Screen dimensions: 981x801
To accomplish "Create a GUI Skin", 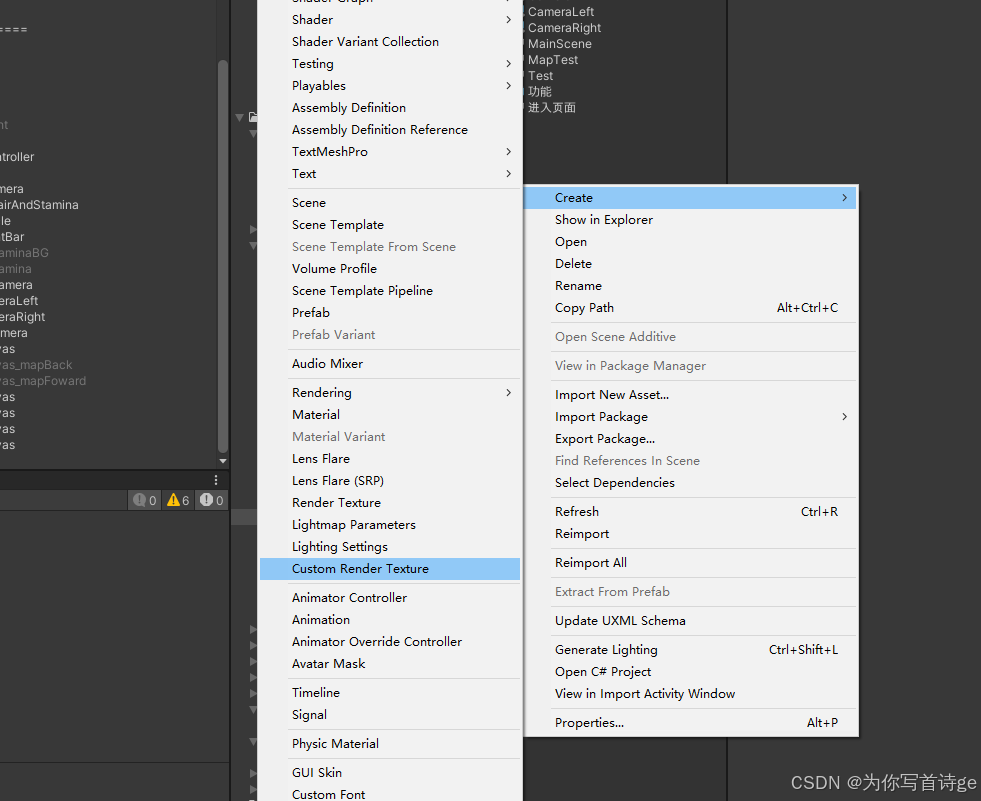I will tap(390, 773).
